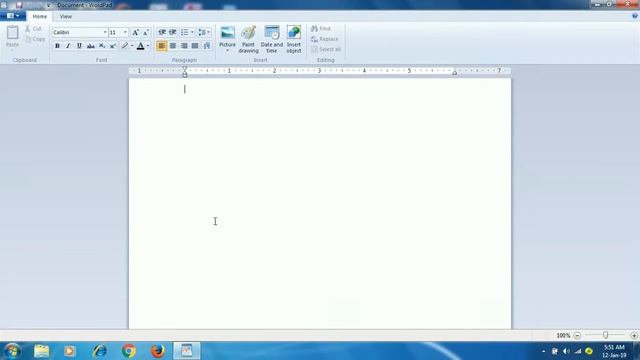Increase the paragraph indent
The height and width of the screenshot is (360, 640).
173,32
